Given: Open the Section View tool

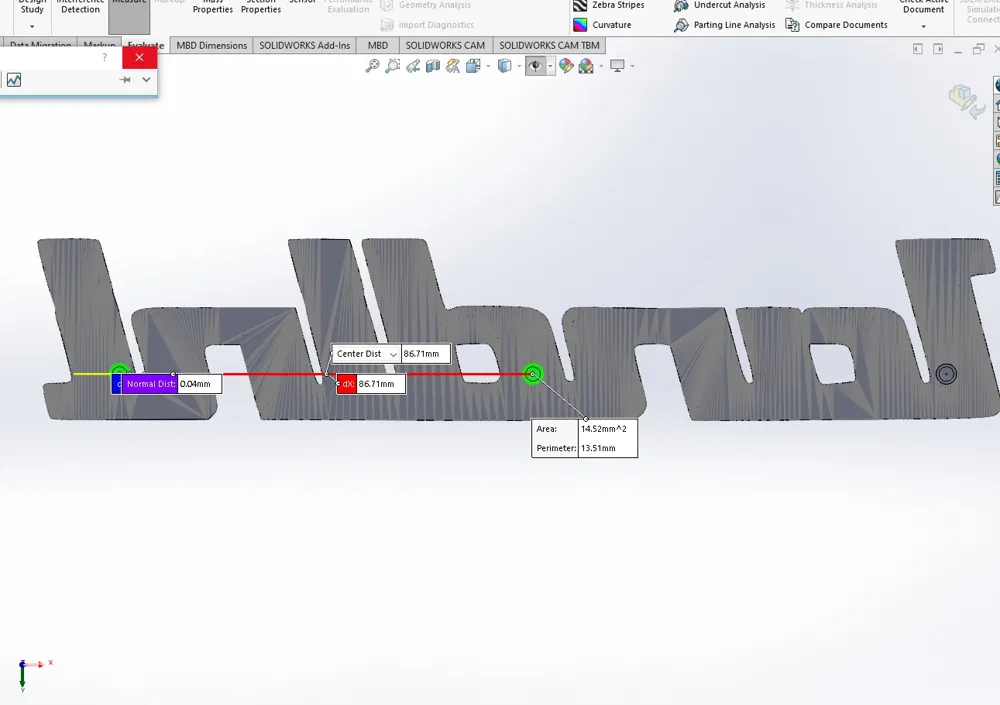Looking at the screenshot, I should click(433, 66).
